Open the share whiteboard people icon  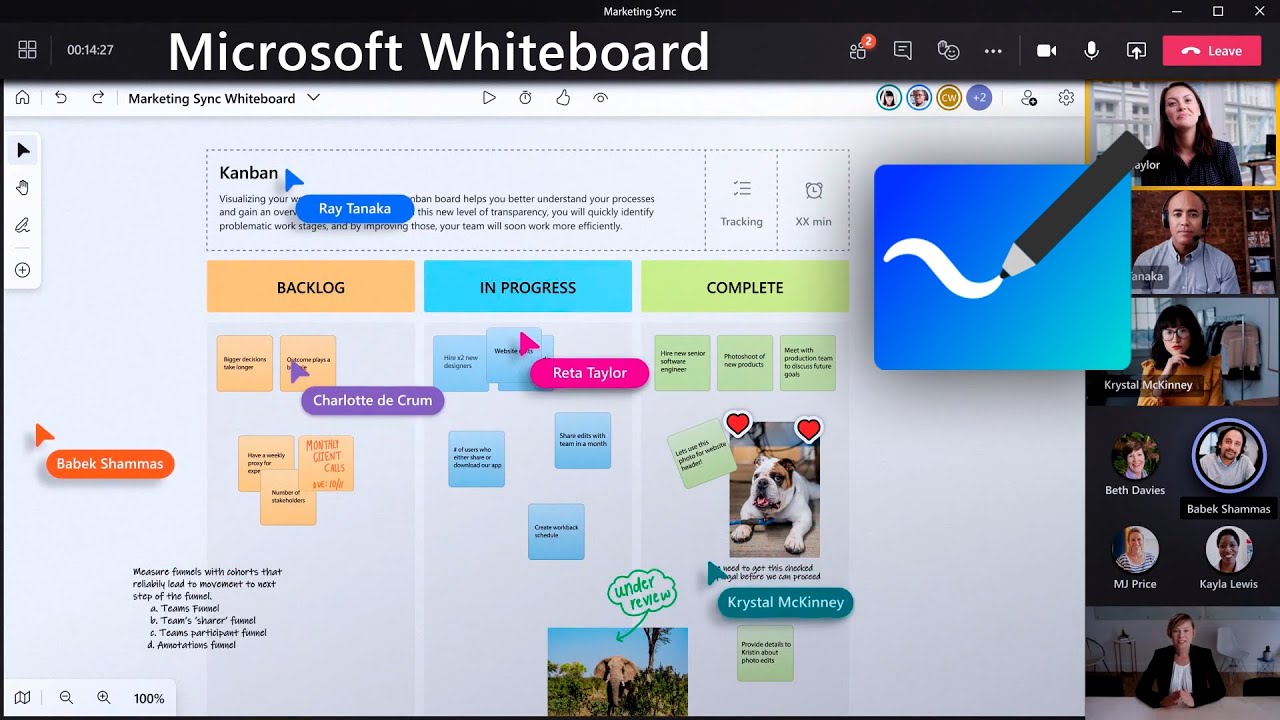click(1028, 98)
